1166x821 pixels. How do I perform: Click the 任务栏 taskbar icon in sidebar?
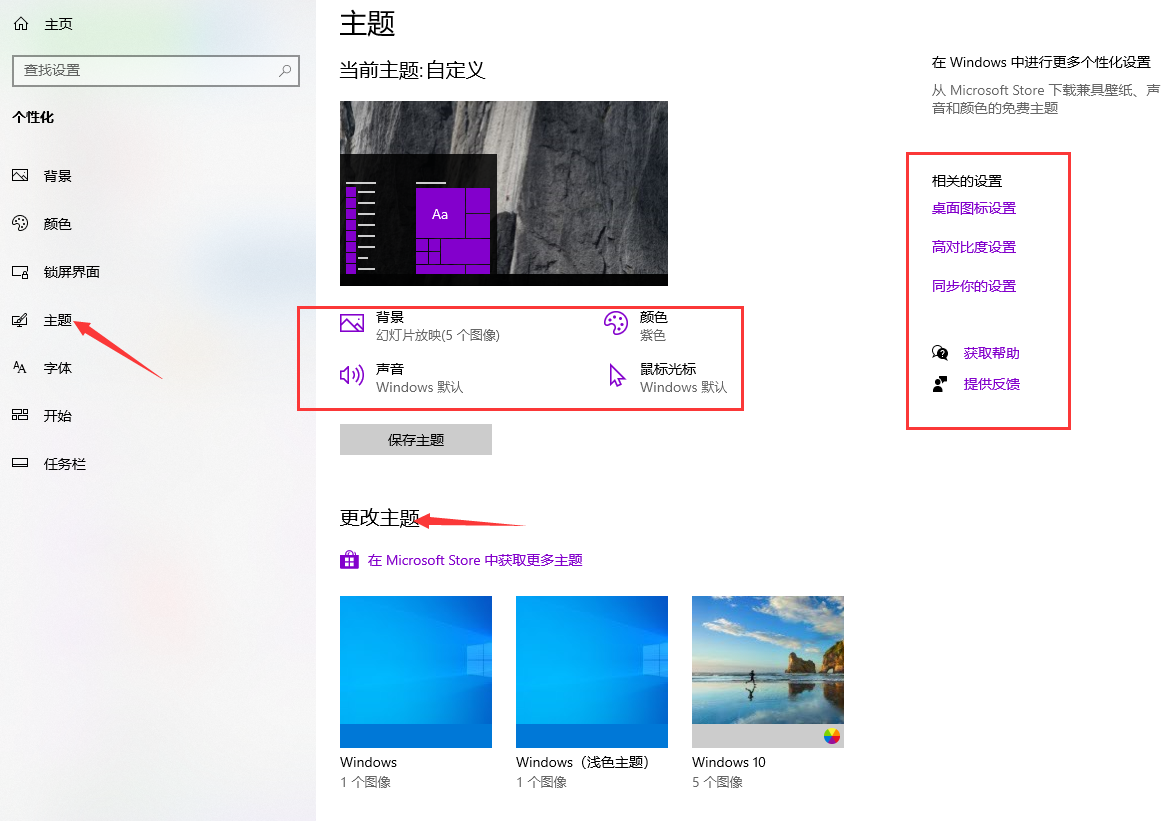[x=22, y=463]
